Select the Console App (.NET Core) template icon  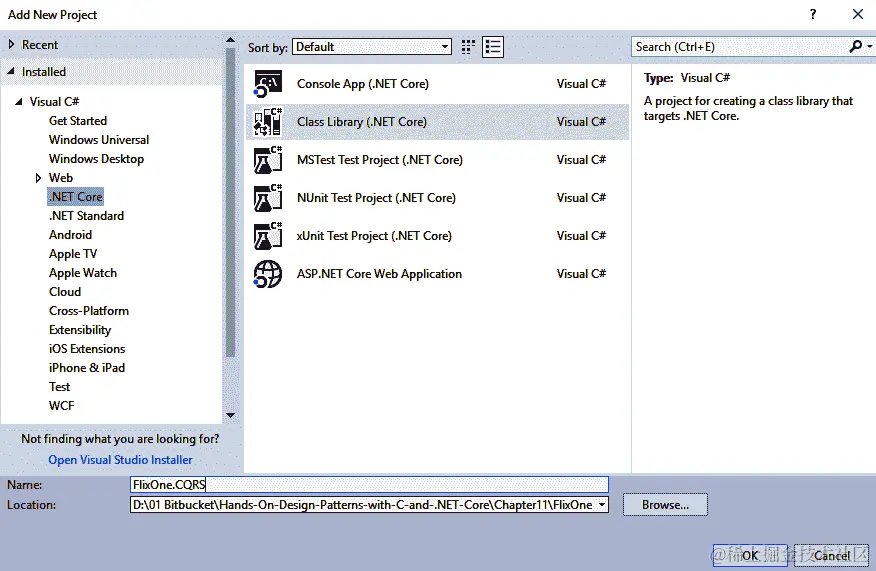(268, 84)
